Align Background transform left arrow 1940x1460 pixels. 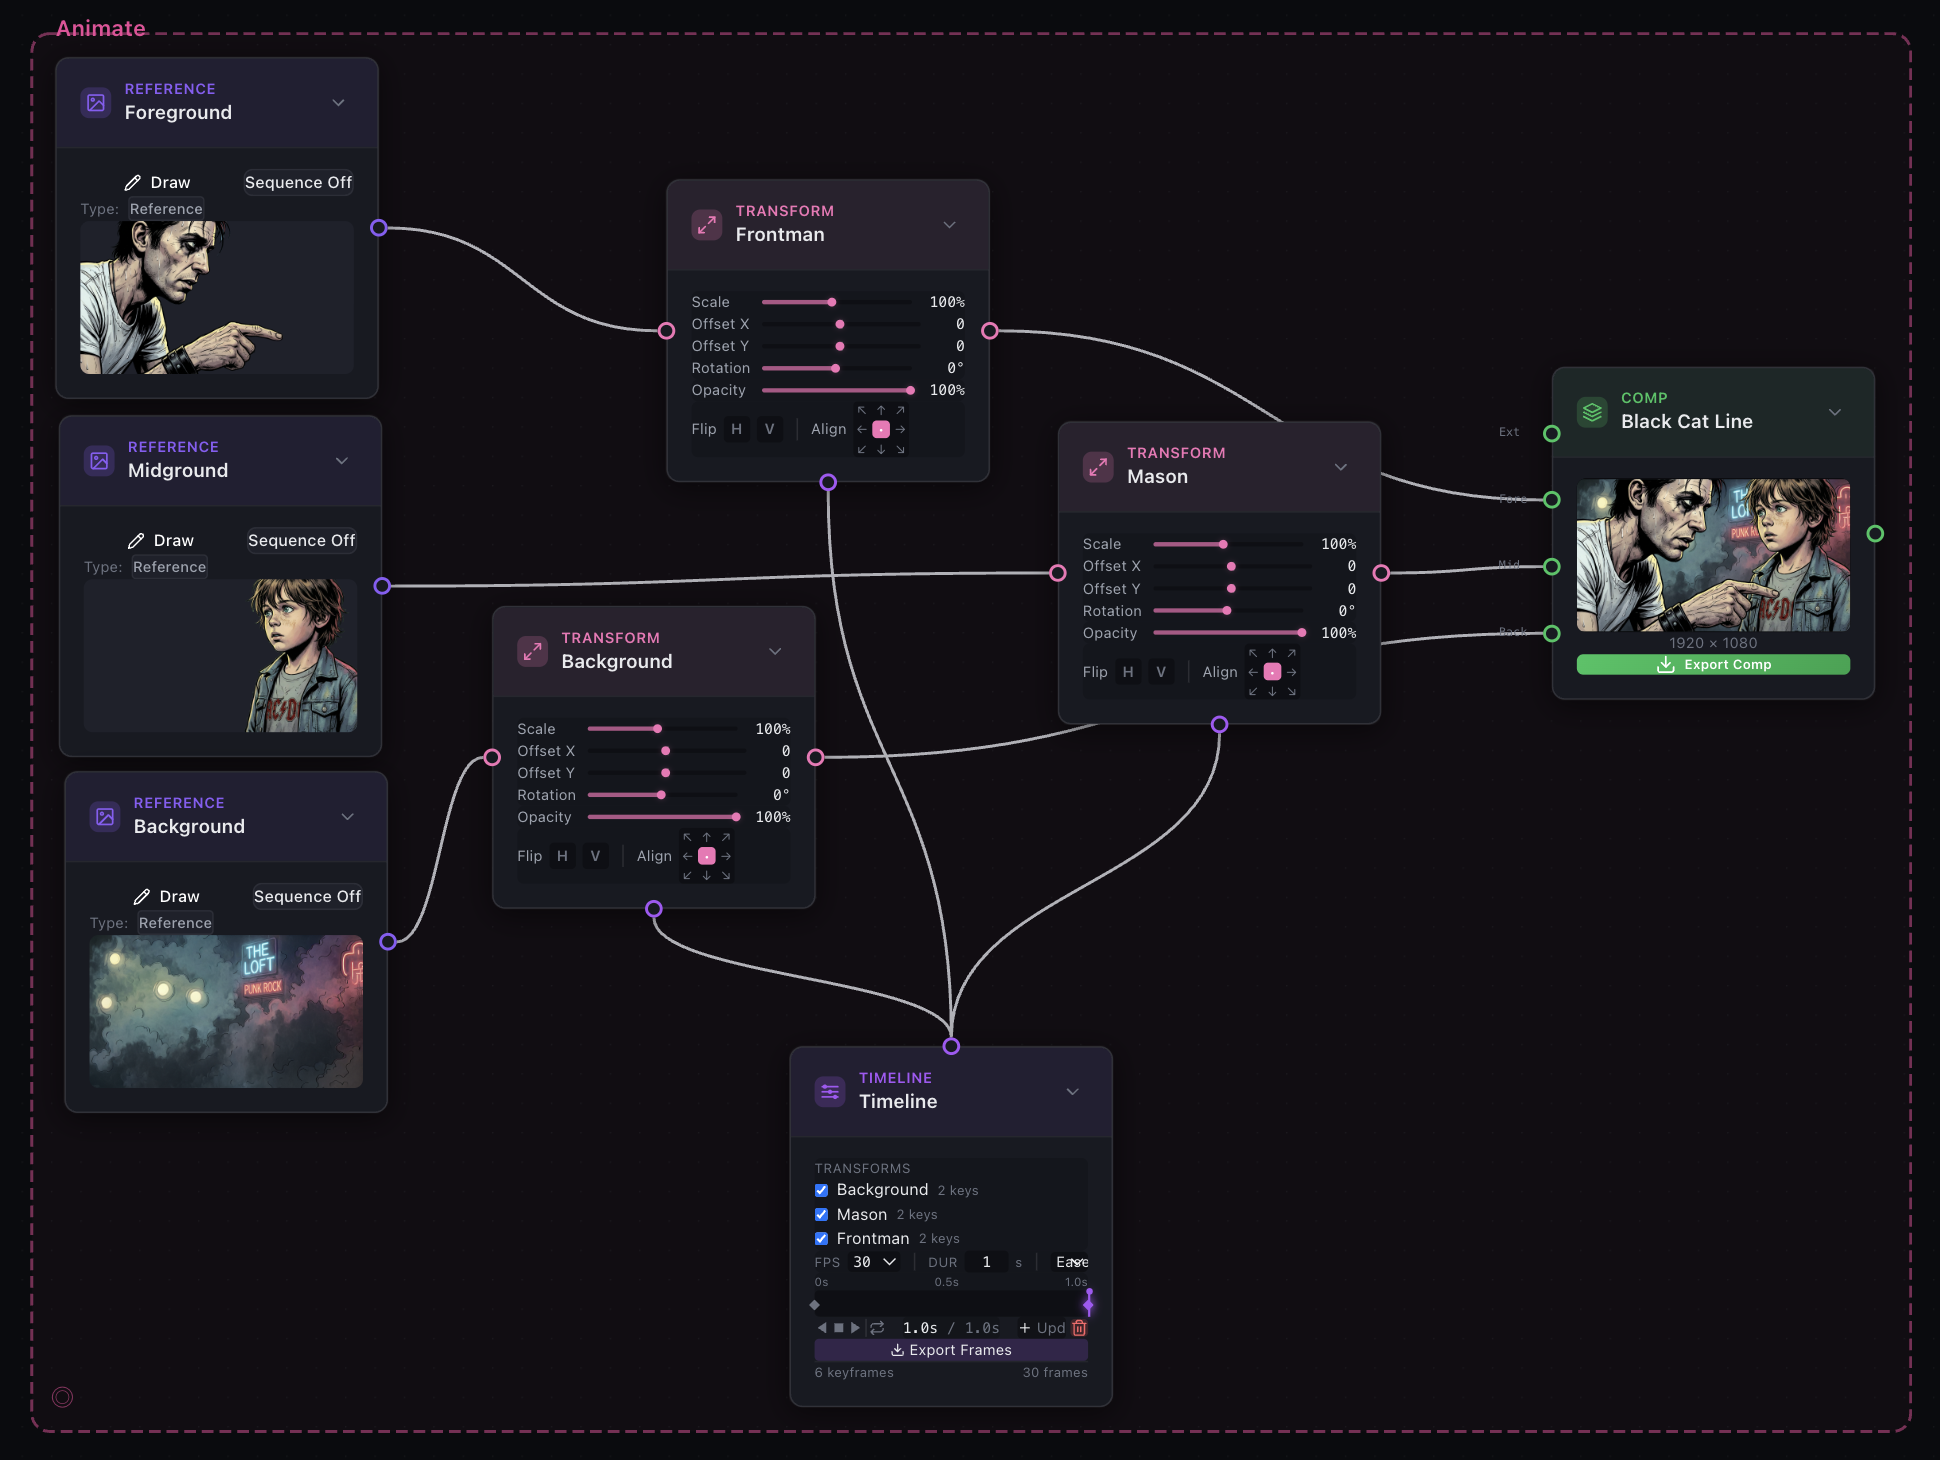point(687,856)
